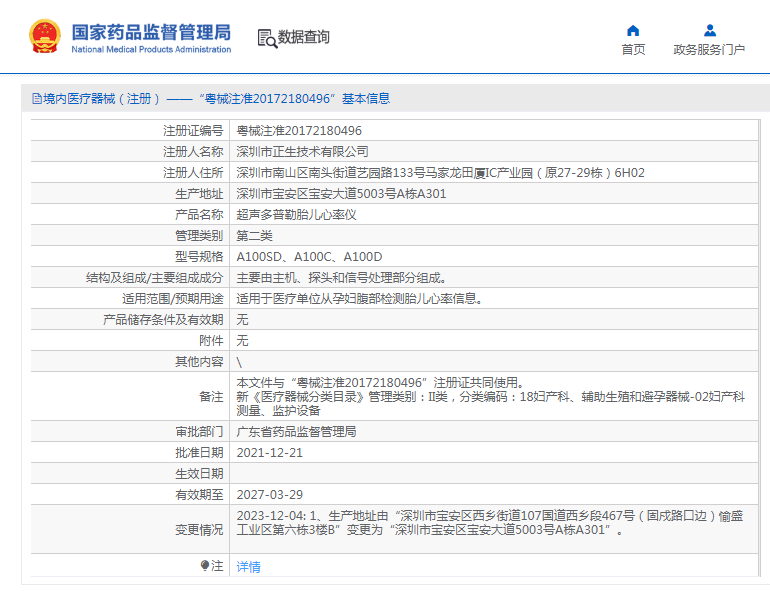The width and height of the screenshot is (770, 593).
Task: Select approval department 广东省药品监督管理局
Action: (x=297, y=432)
